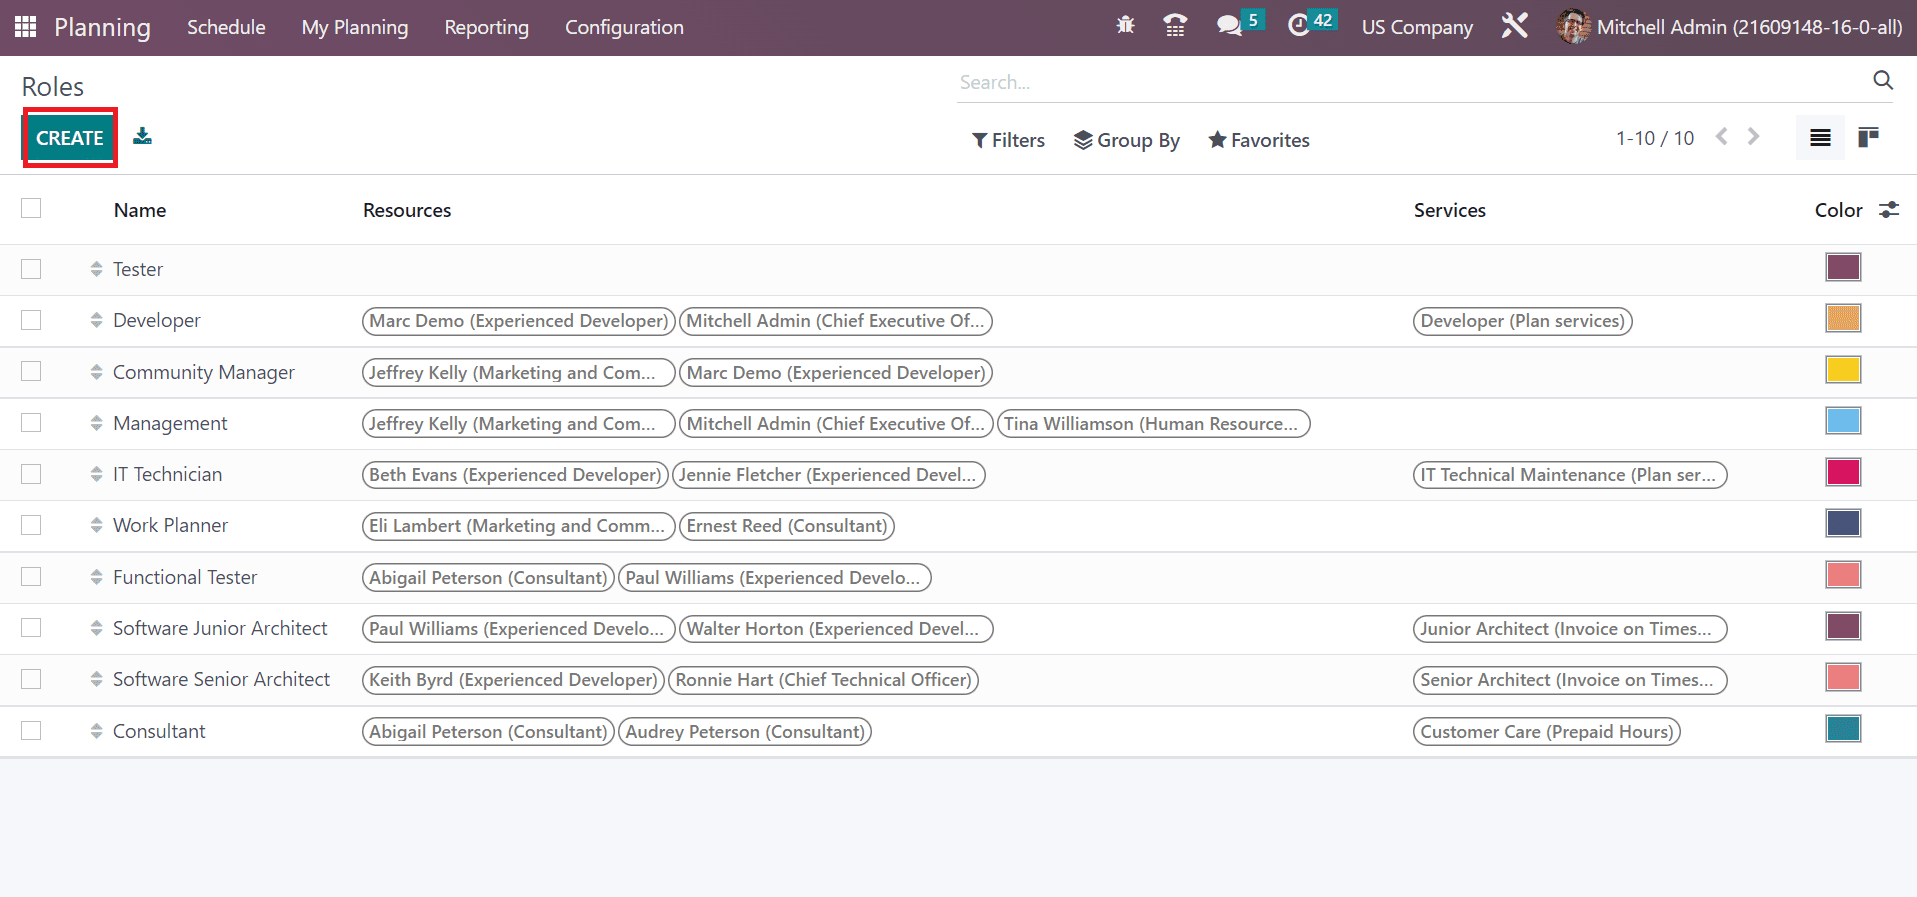Grab Work Planner row drag handle
Viewport: 1917px width, 897px height.
coord(96,525)
